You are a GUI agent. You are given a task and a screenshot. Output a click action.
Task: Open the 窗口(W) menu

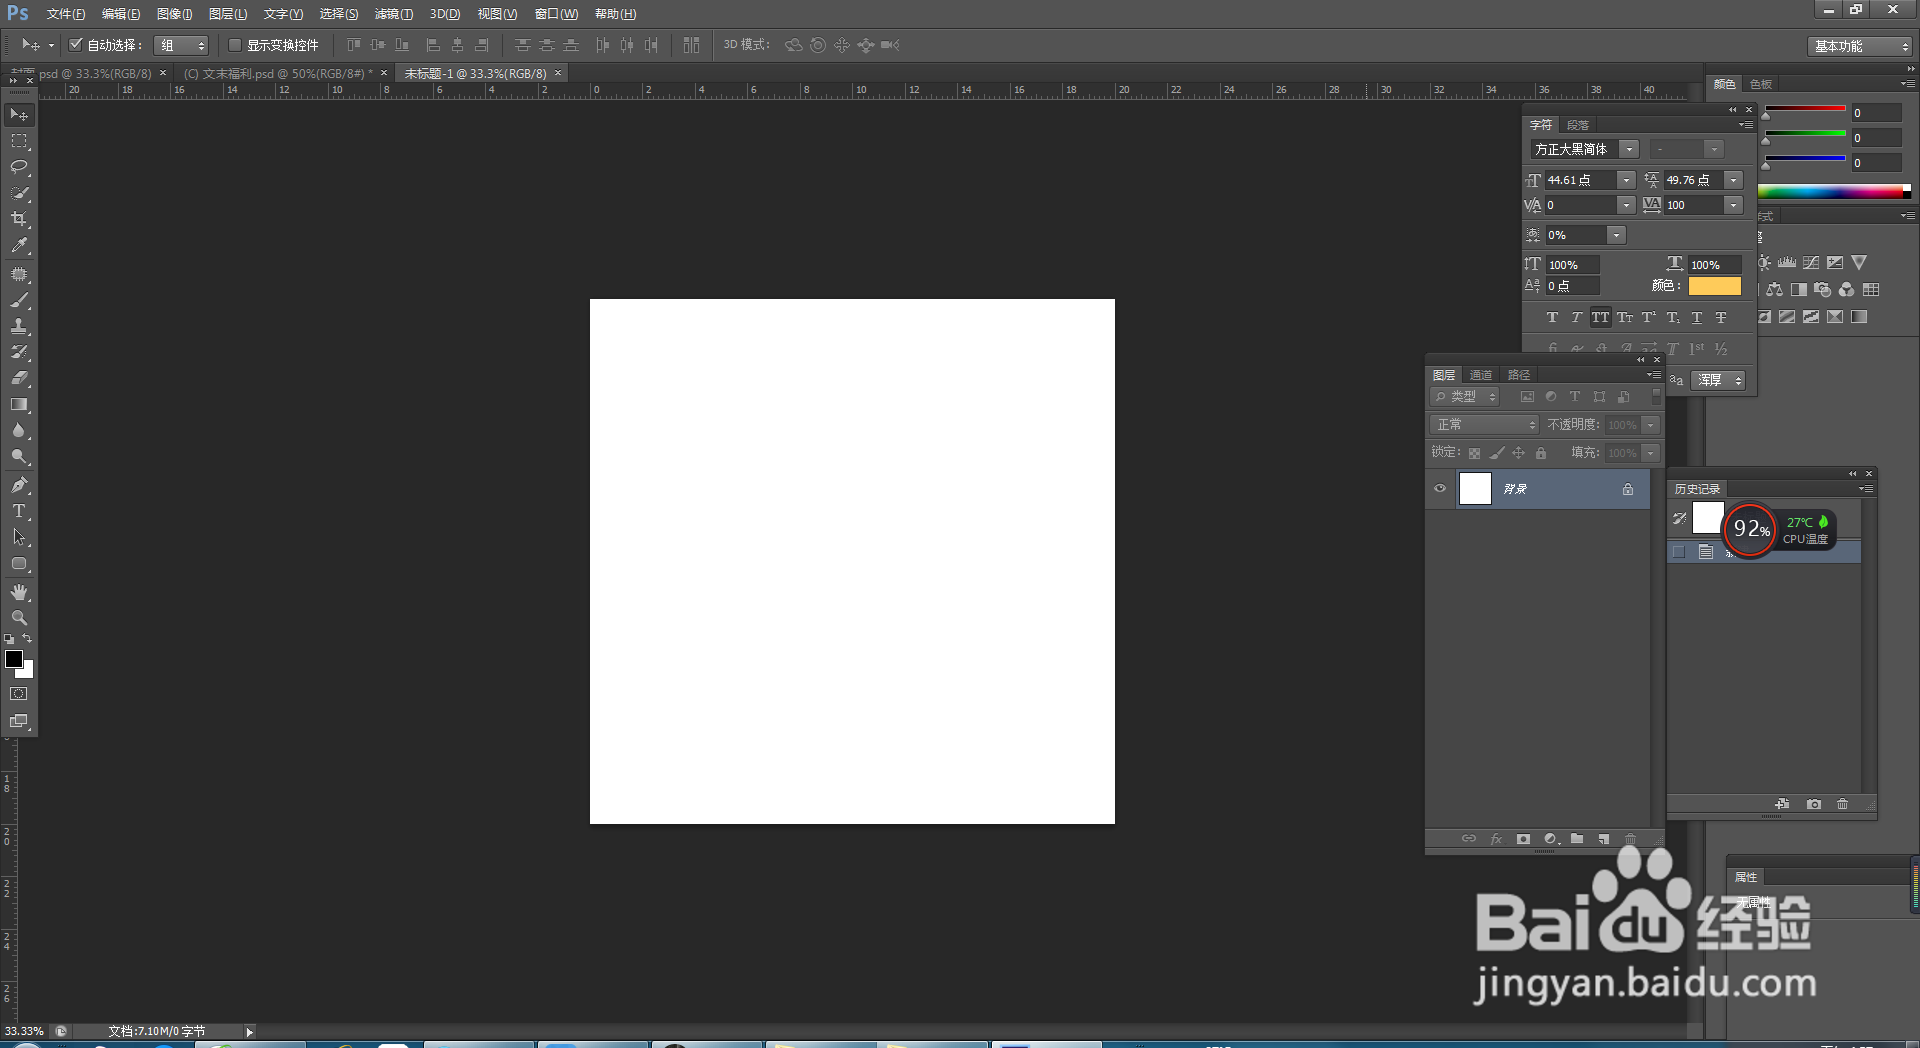tap(556, 14)
